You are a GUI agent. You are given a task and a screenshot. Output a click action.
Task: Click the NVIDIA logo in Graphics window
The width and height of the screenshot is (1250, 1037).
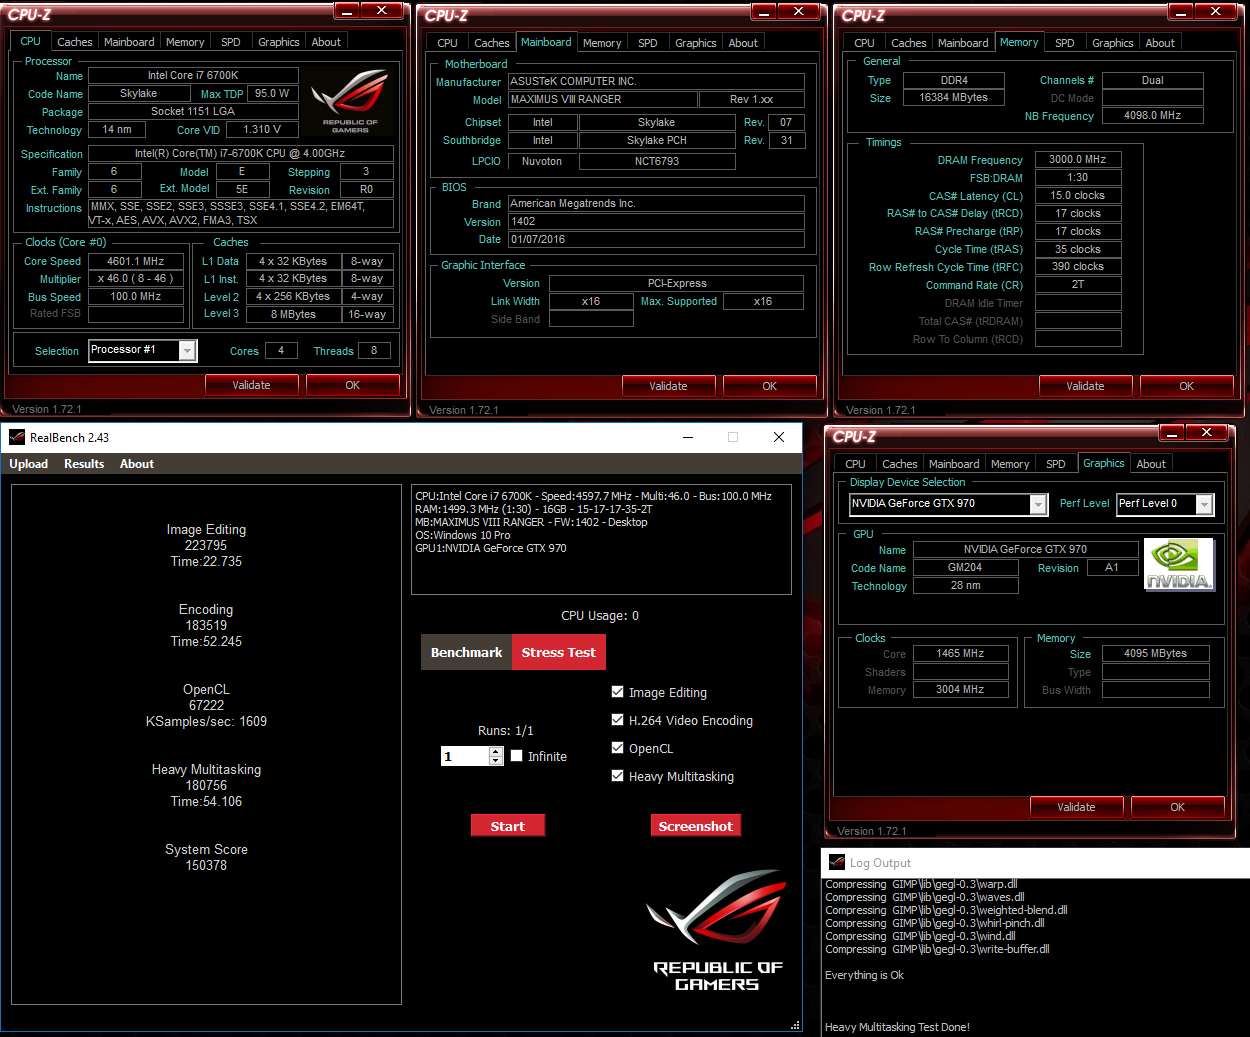click(1178, 566)
